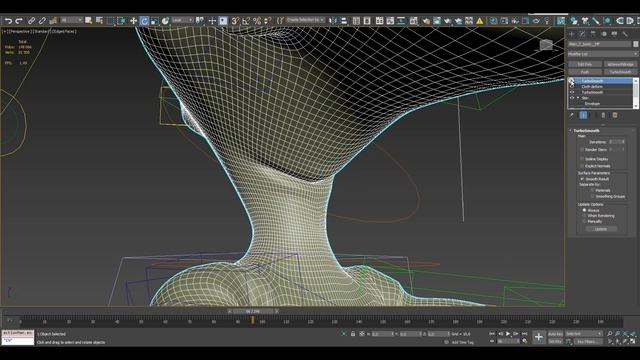Choose the Rectangular Selection Region icon
The width and height of the screenshot is (640, 360).
[110, 20]
